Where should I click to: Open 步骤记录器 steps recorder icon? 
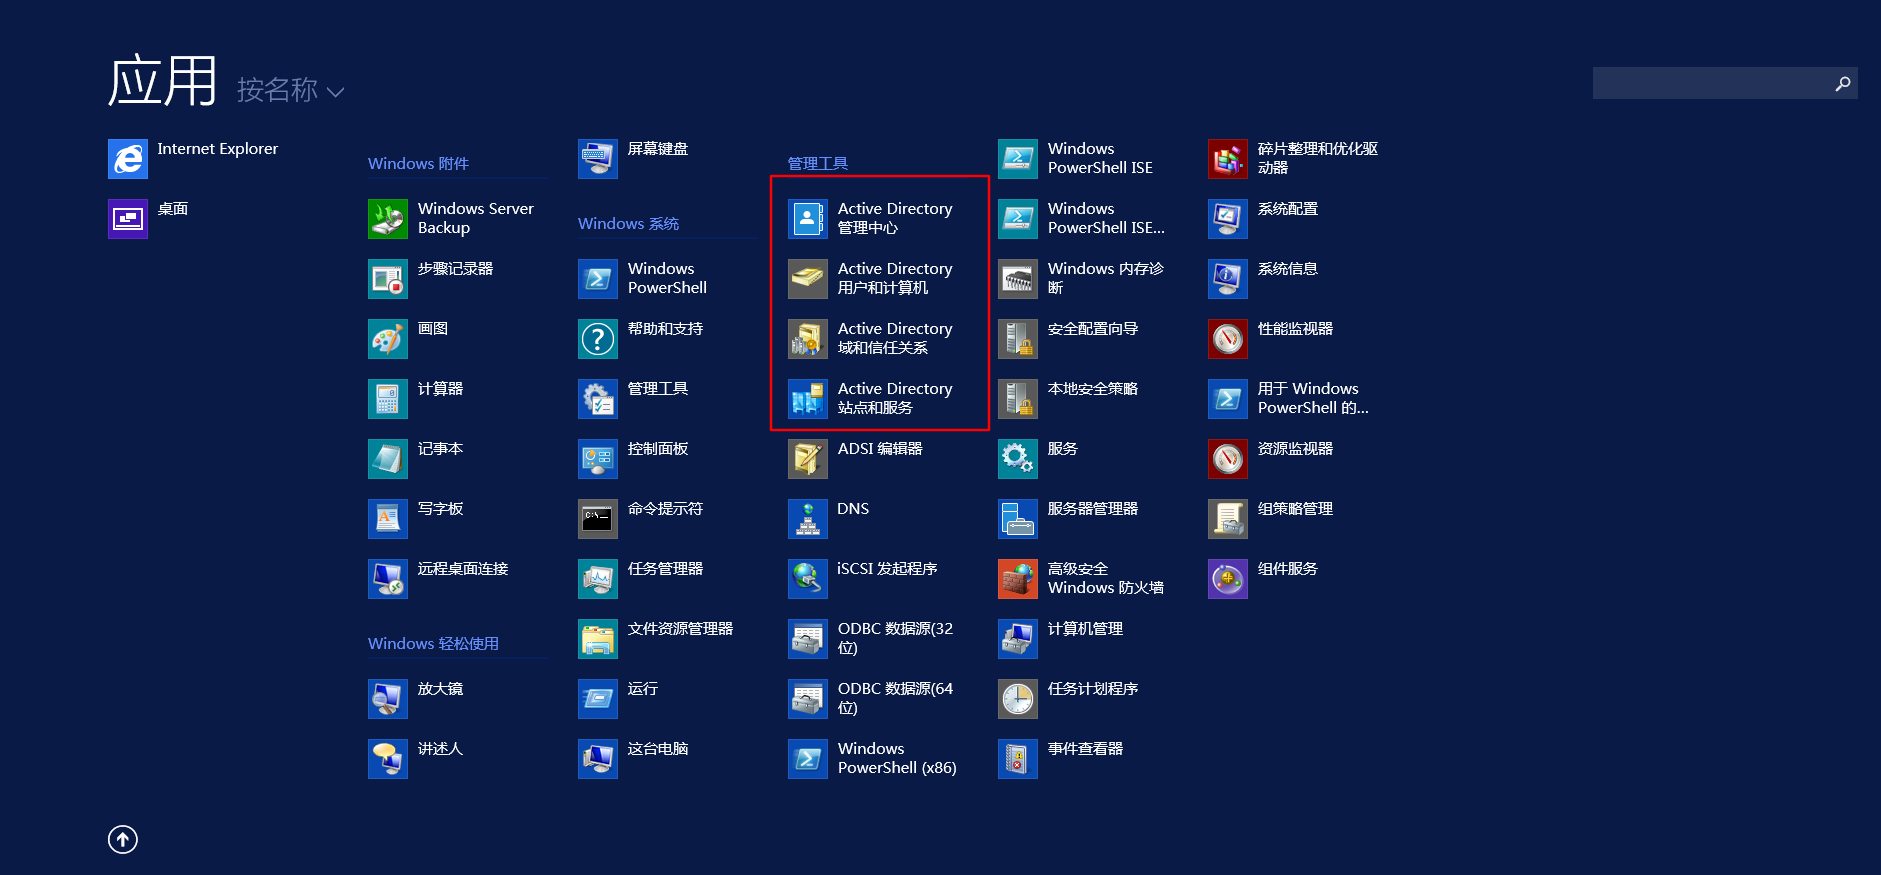[388, 279]
